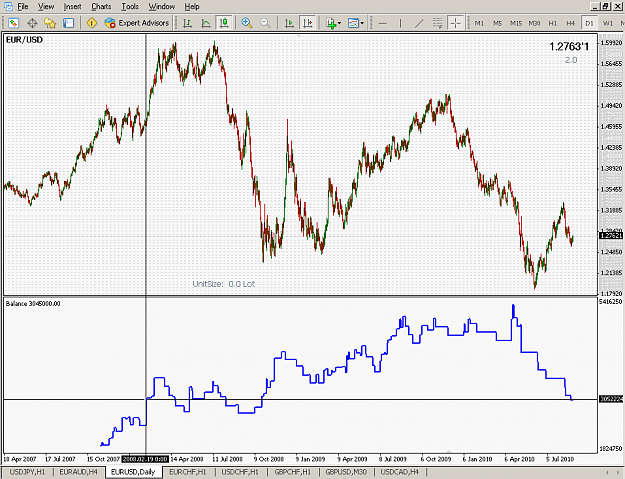Open the Insert menu
The image size is (625, 479).
pyautogui.click(x=72, y=6)
